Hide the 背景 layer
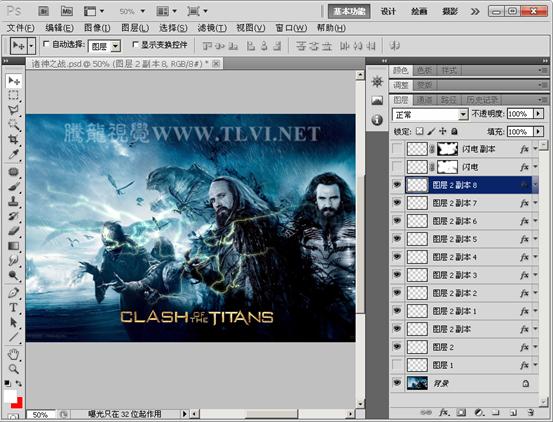This screenshot has width=553, height=422. 397,383
